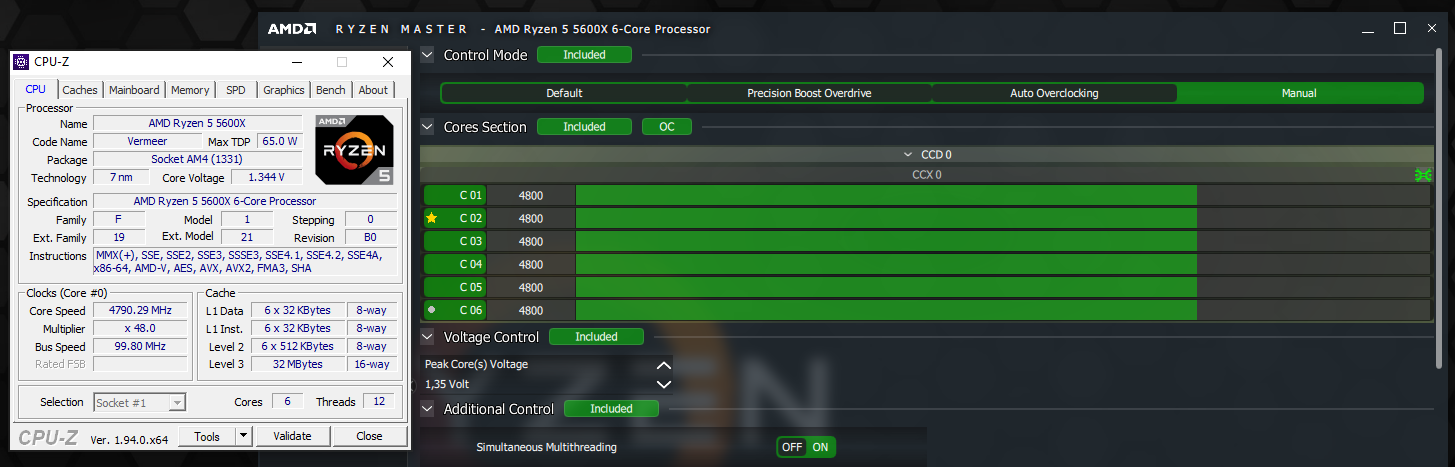Close the CPU-Z window with X
Screen dimensions: 1455x467
(388, 62)
